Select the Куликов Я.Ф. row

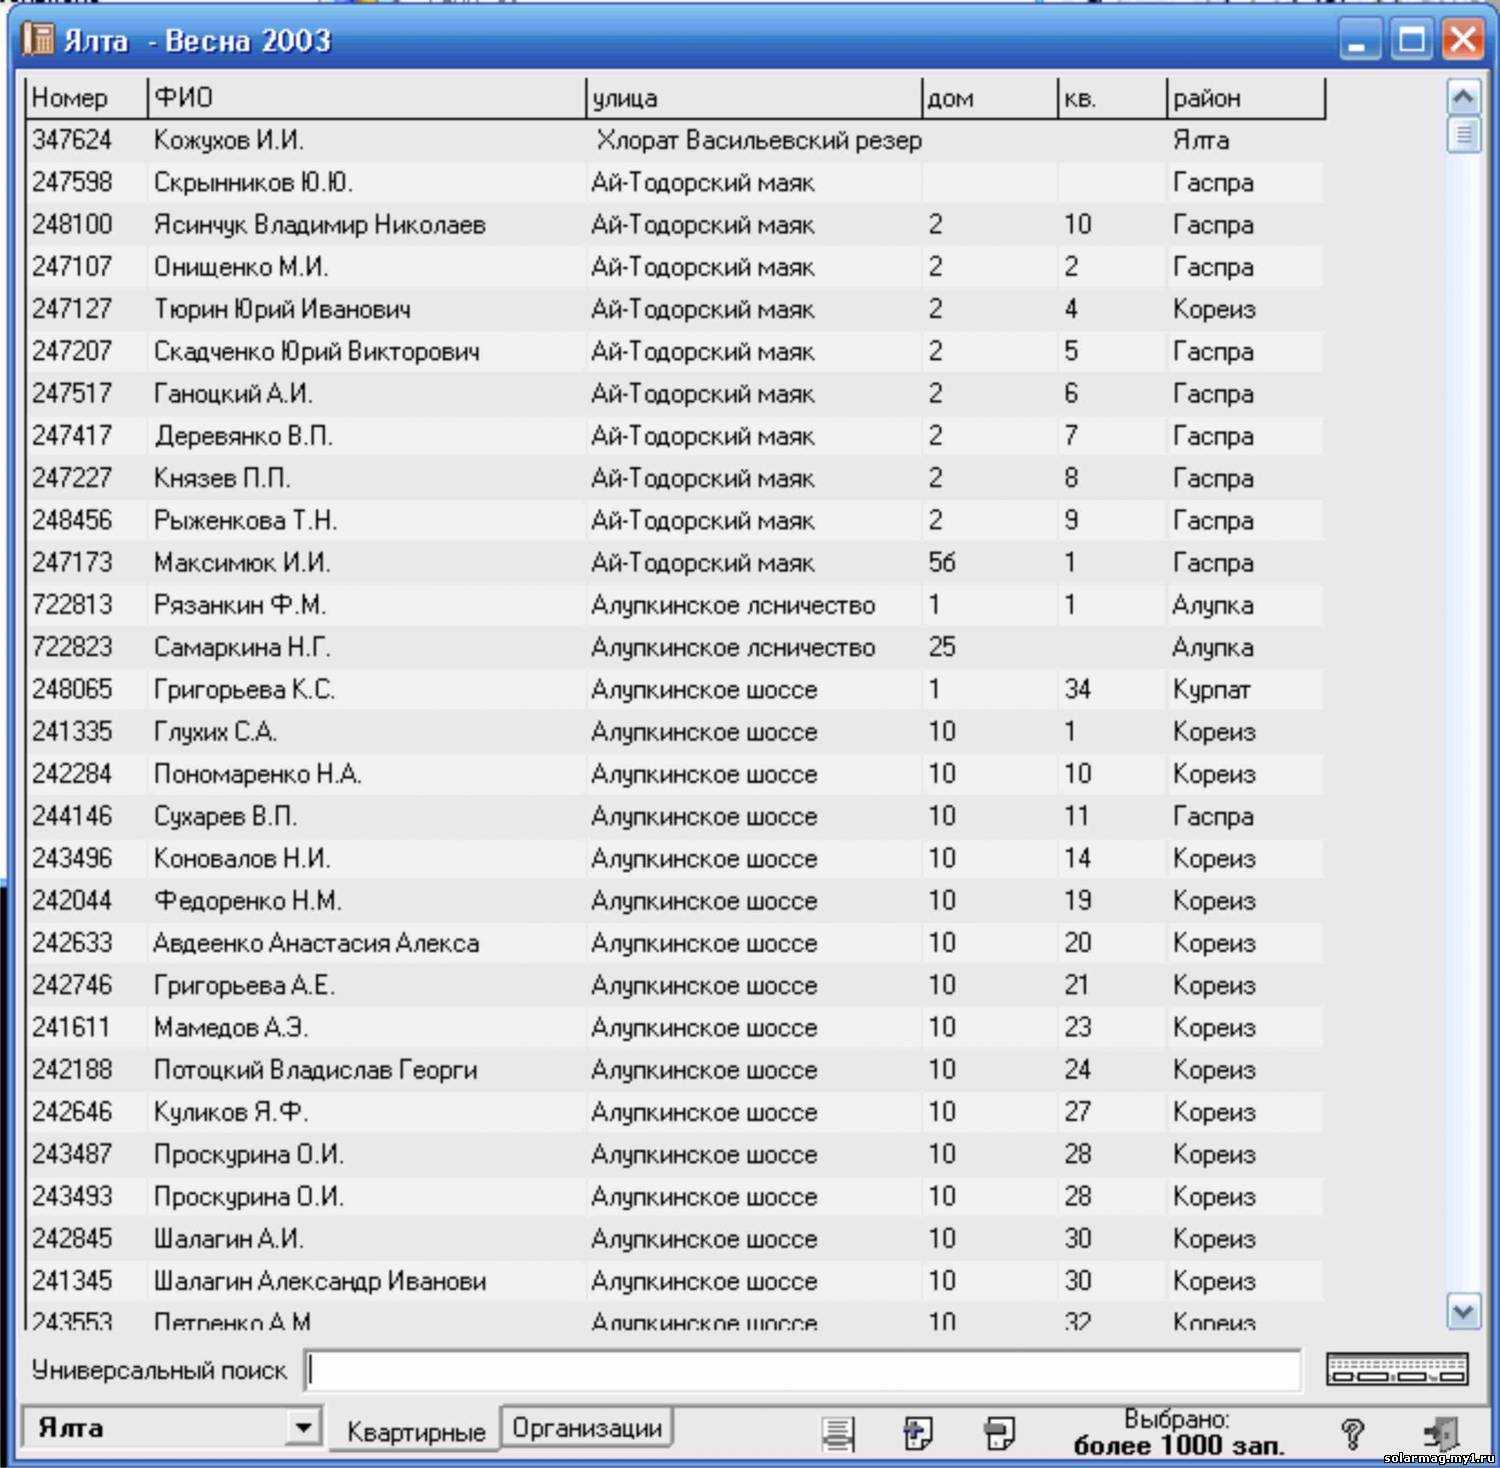tap(675, 1112)
